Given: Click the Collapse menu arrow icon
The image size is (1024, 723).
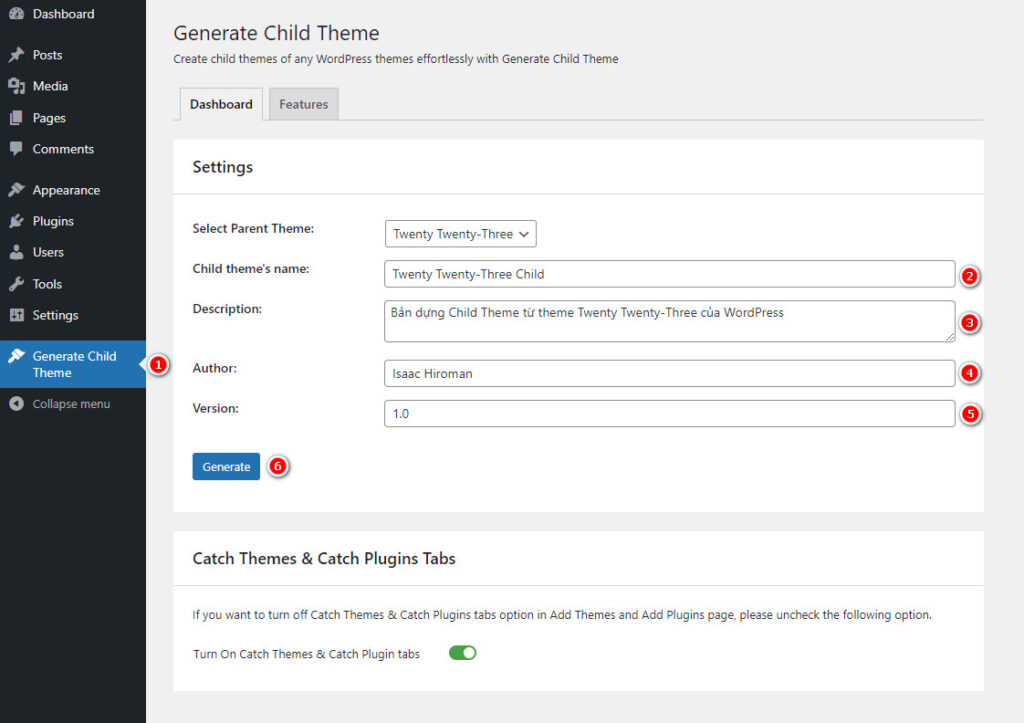Looking at the screenshot, I should click(x=16, y=404).
